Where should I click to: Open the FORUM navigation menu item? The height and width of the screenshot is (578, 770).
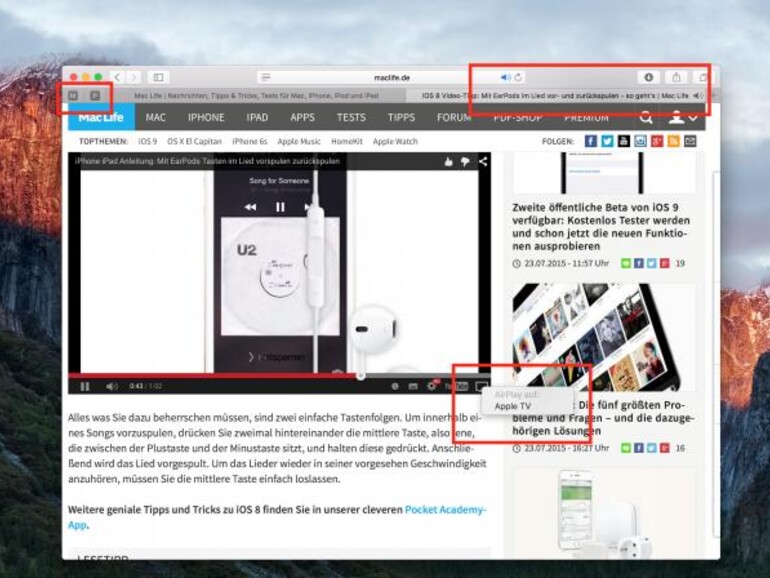pyautogui.click(x=454, y=117)
